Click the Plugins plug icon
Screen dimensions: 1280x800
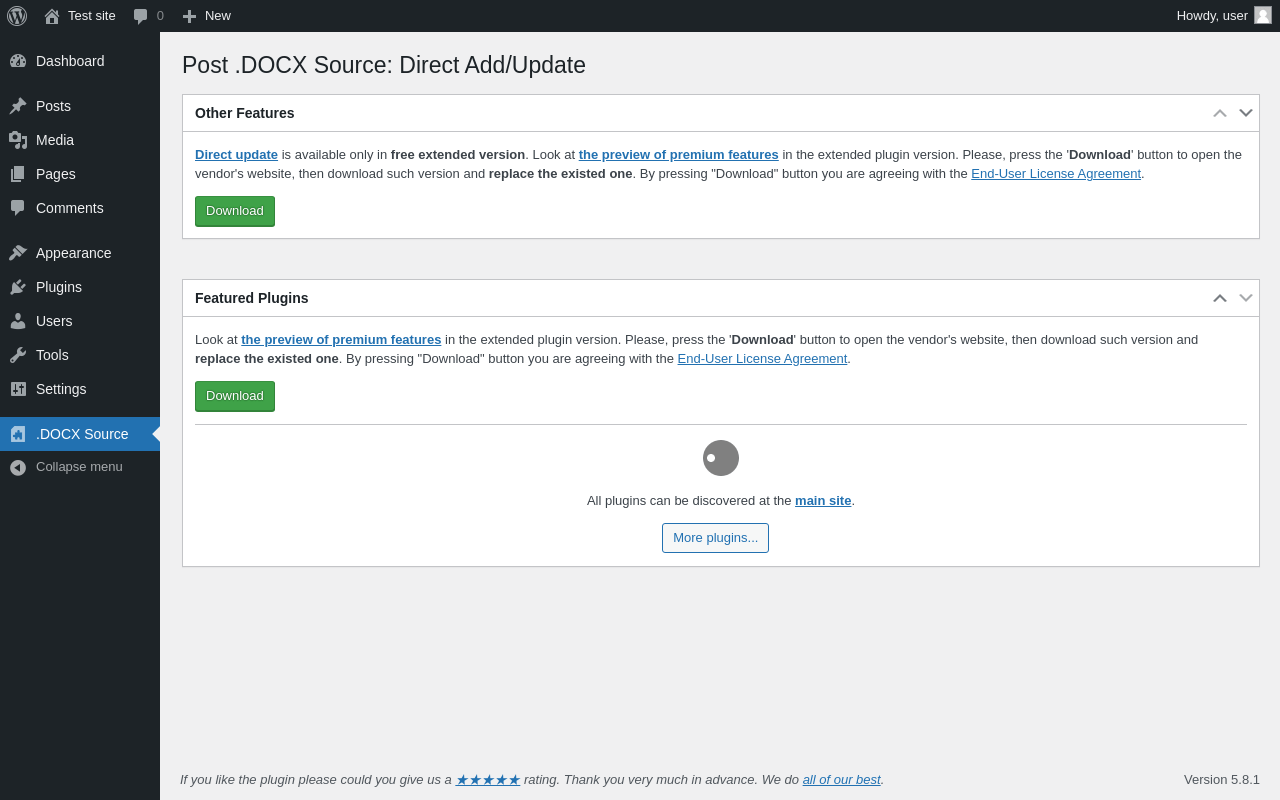pos(18,287)
